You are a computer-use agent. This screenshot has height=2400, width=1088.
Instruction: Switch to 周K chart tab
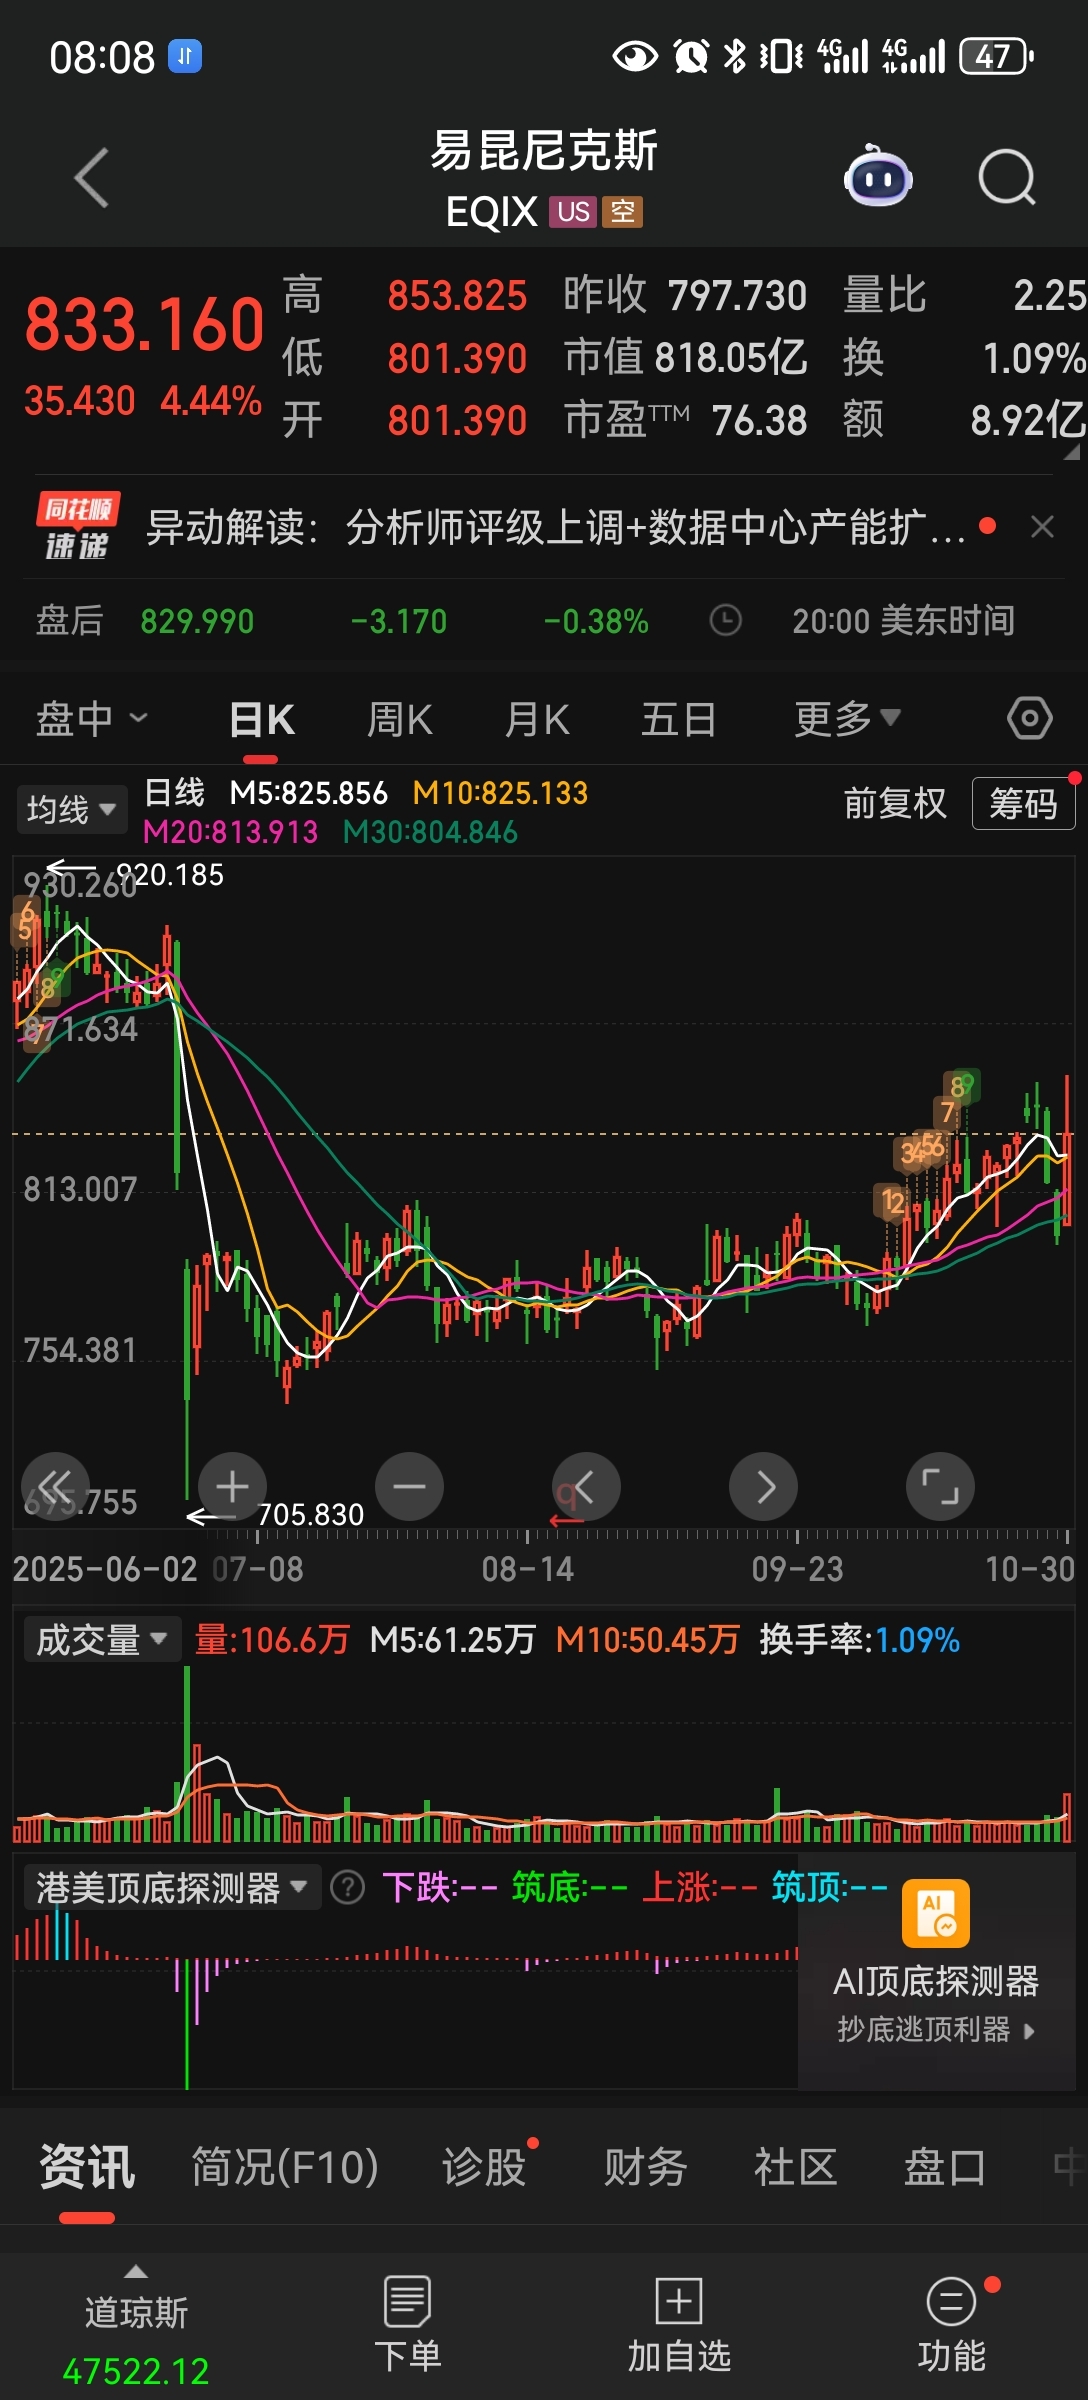coord(399,718)
